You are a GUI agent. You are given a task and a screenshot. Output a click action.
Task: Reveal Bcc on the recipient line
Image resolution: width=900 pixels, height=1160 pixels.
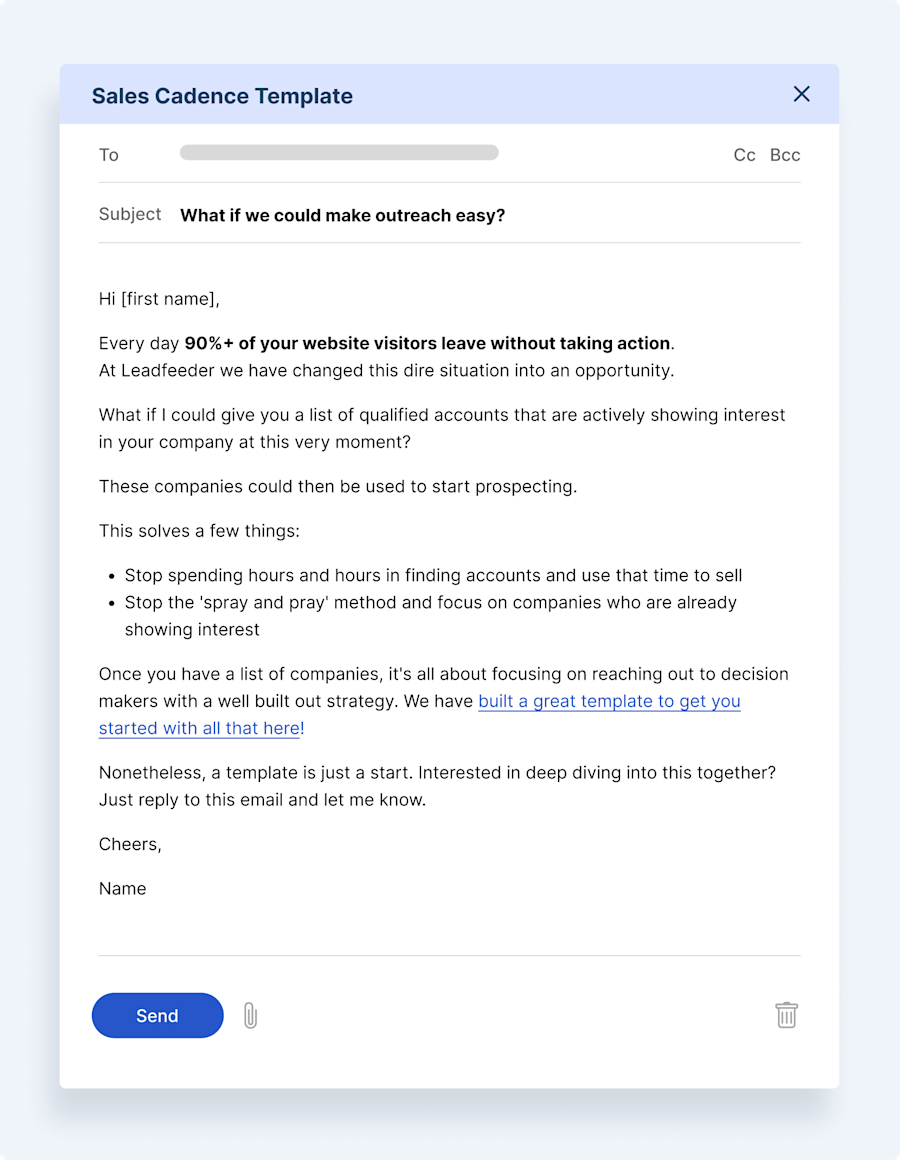pyautogui.click(x=785, y=155)
